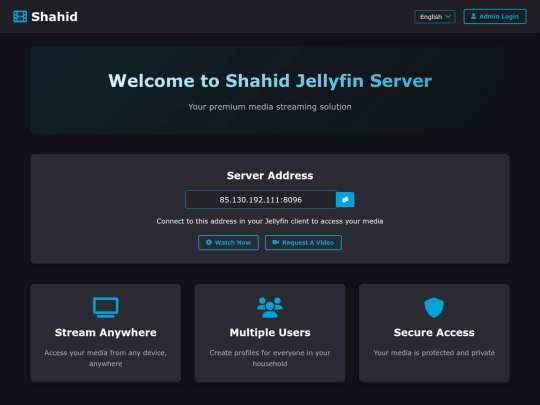Screen dimensions: 540x405
Task: Click the 'Your premium media streaming solution' subtitle
Action: click(x=270, y=107)
